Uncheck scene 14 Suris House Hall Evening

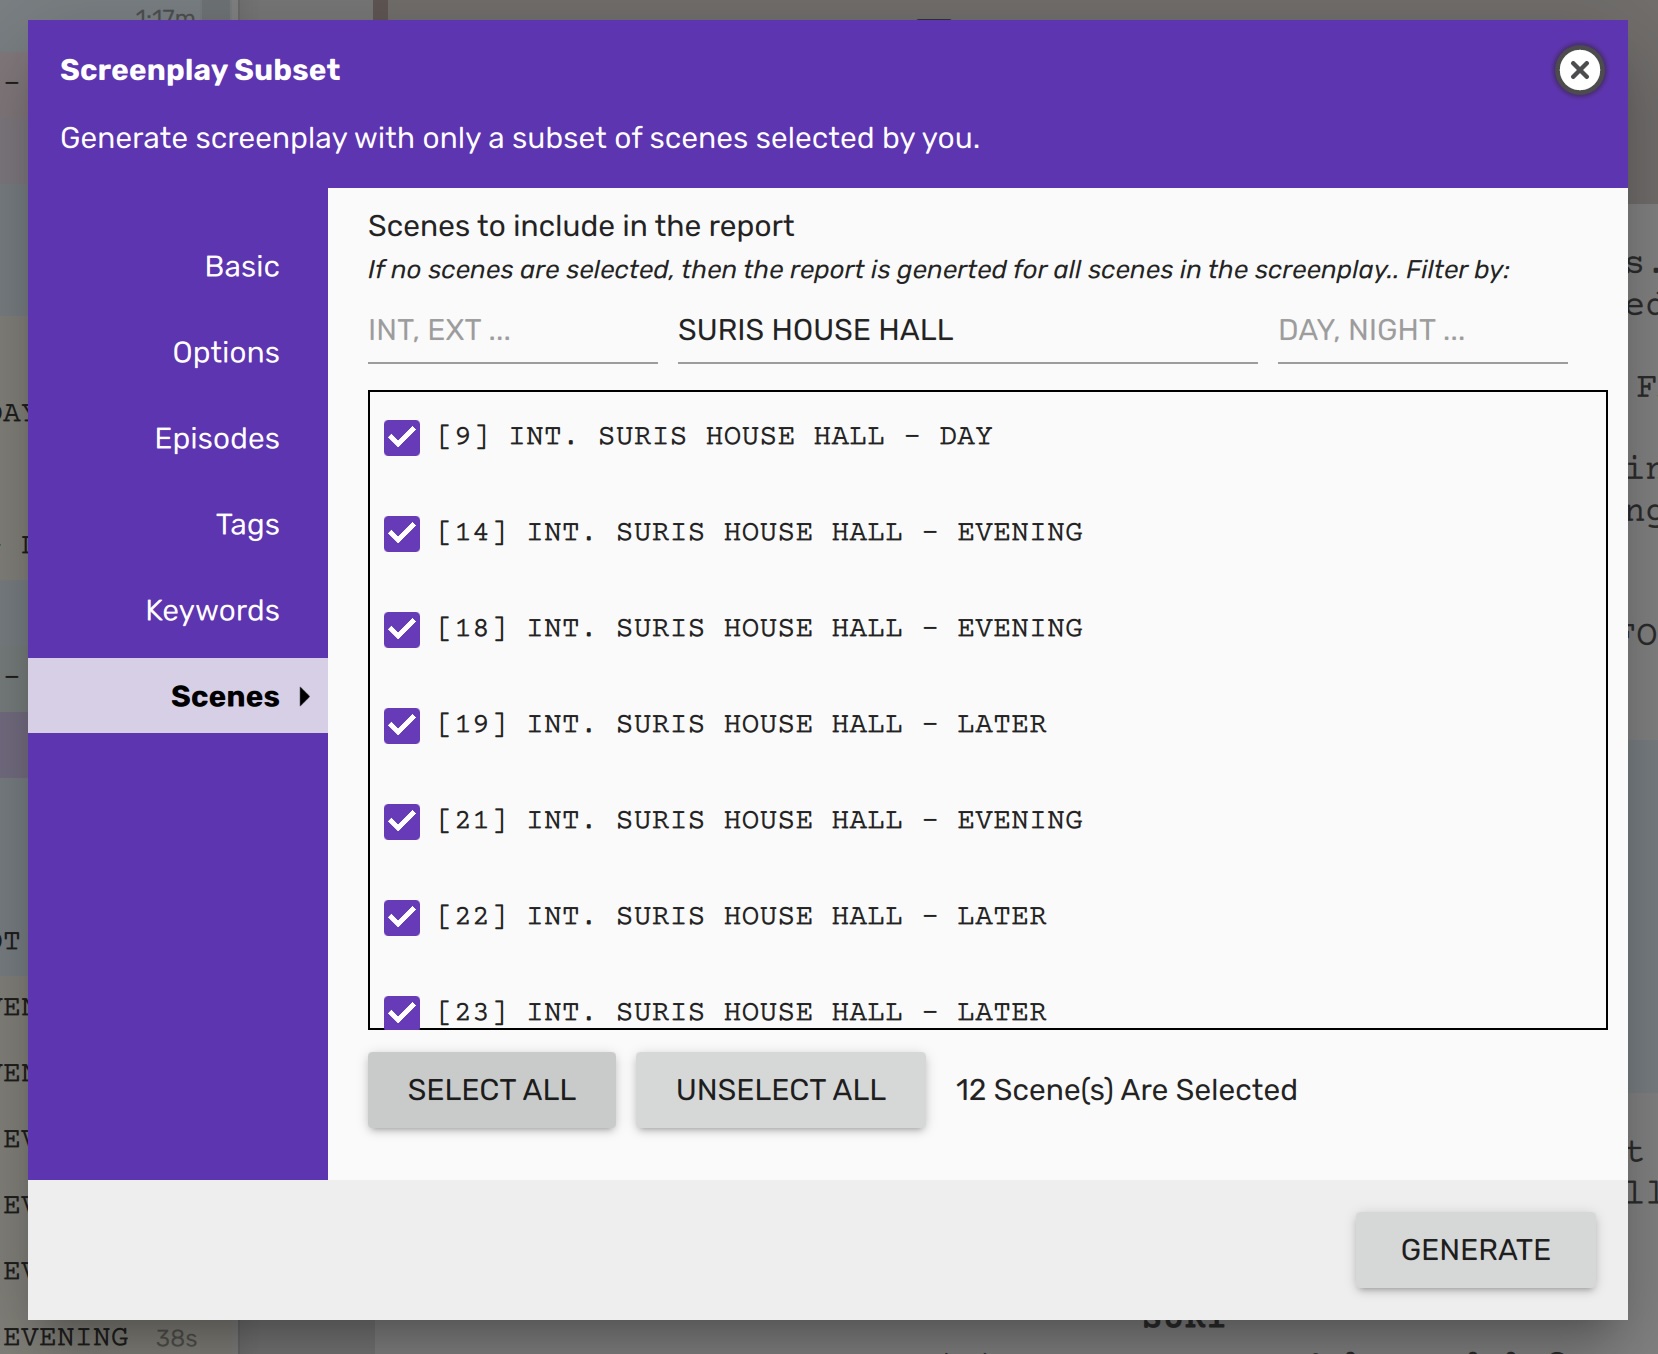[x=402, y=533]
